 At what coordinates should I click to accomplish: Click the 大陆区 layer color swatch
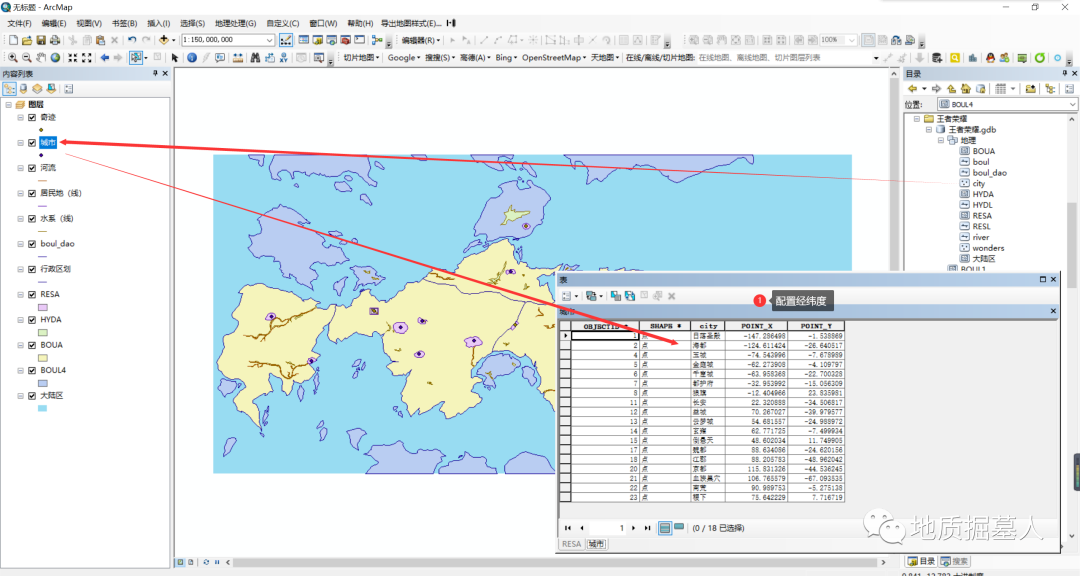tap(42, 409)
